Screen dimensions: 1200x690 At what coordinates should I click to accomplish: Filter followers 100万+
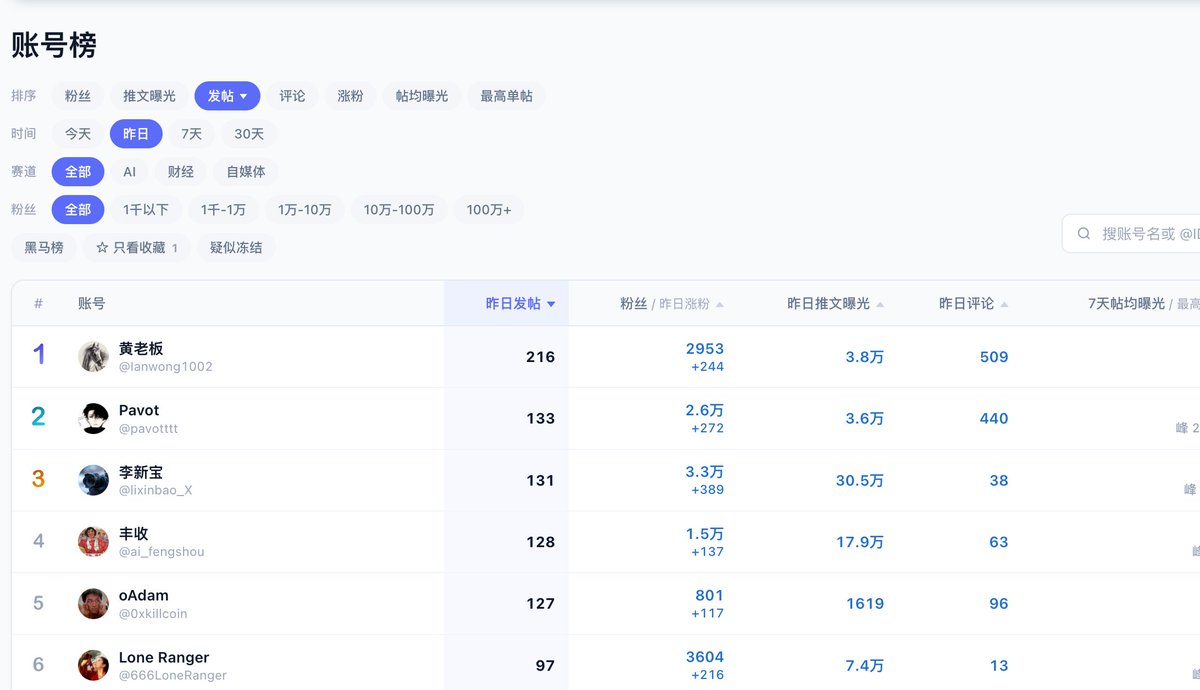point(489,210)
